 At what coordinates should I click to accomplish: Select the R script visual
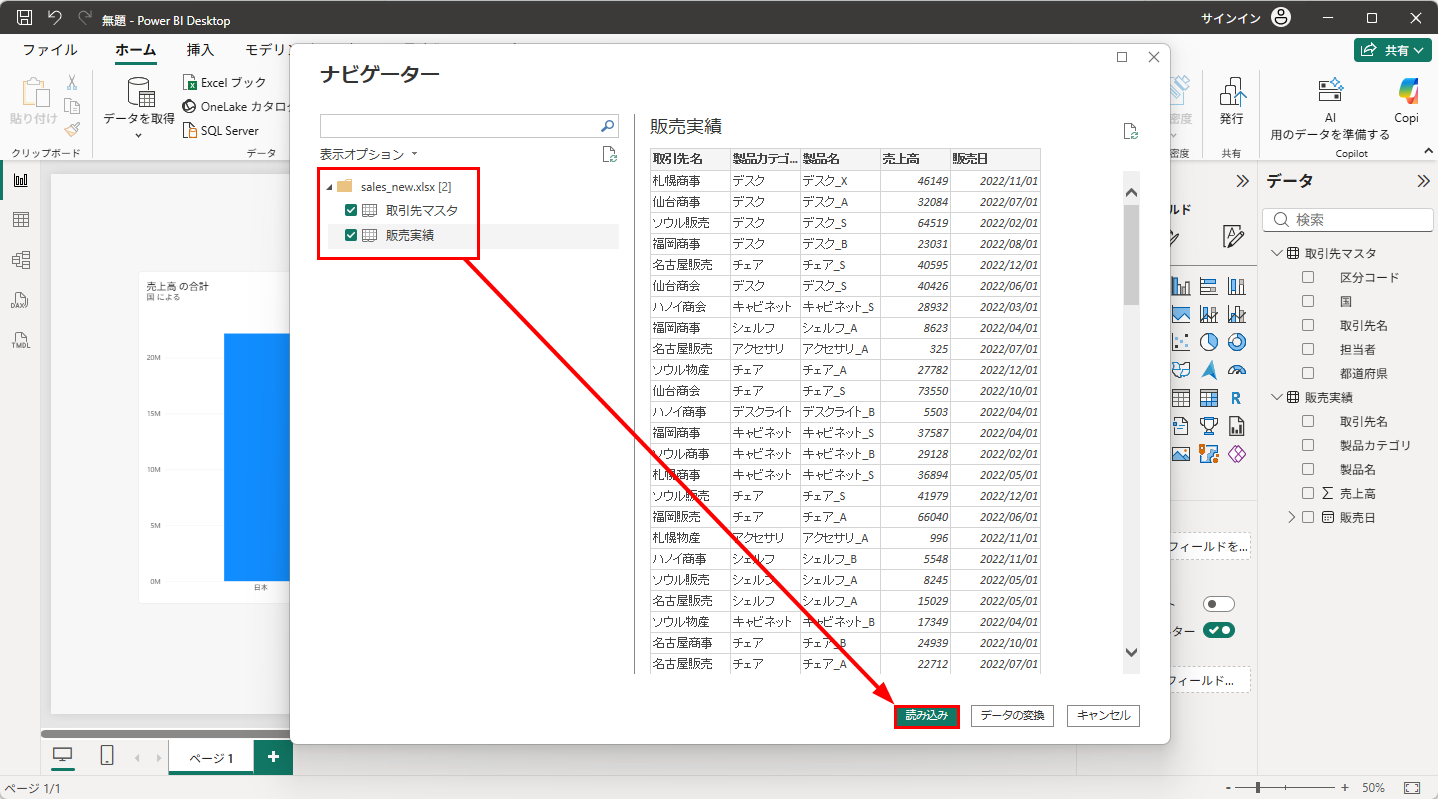tap(1236, 398)
